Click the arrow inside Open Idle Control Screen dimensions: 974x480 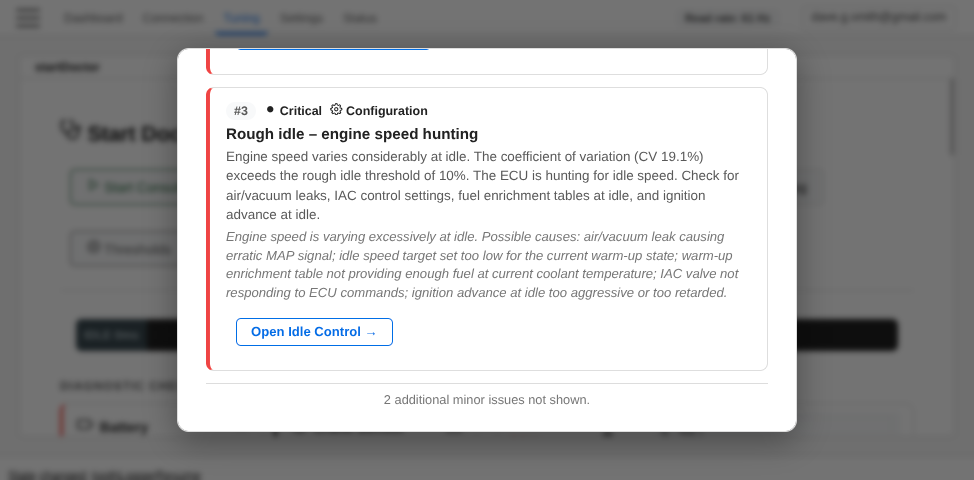371,333
